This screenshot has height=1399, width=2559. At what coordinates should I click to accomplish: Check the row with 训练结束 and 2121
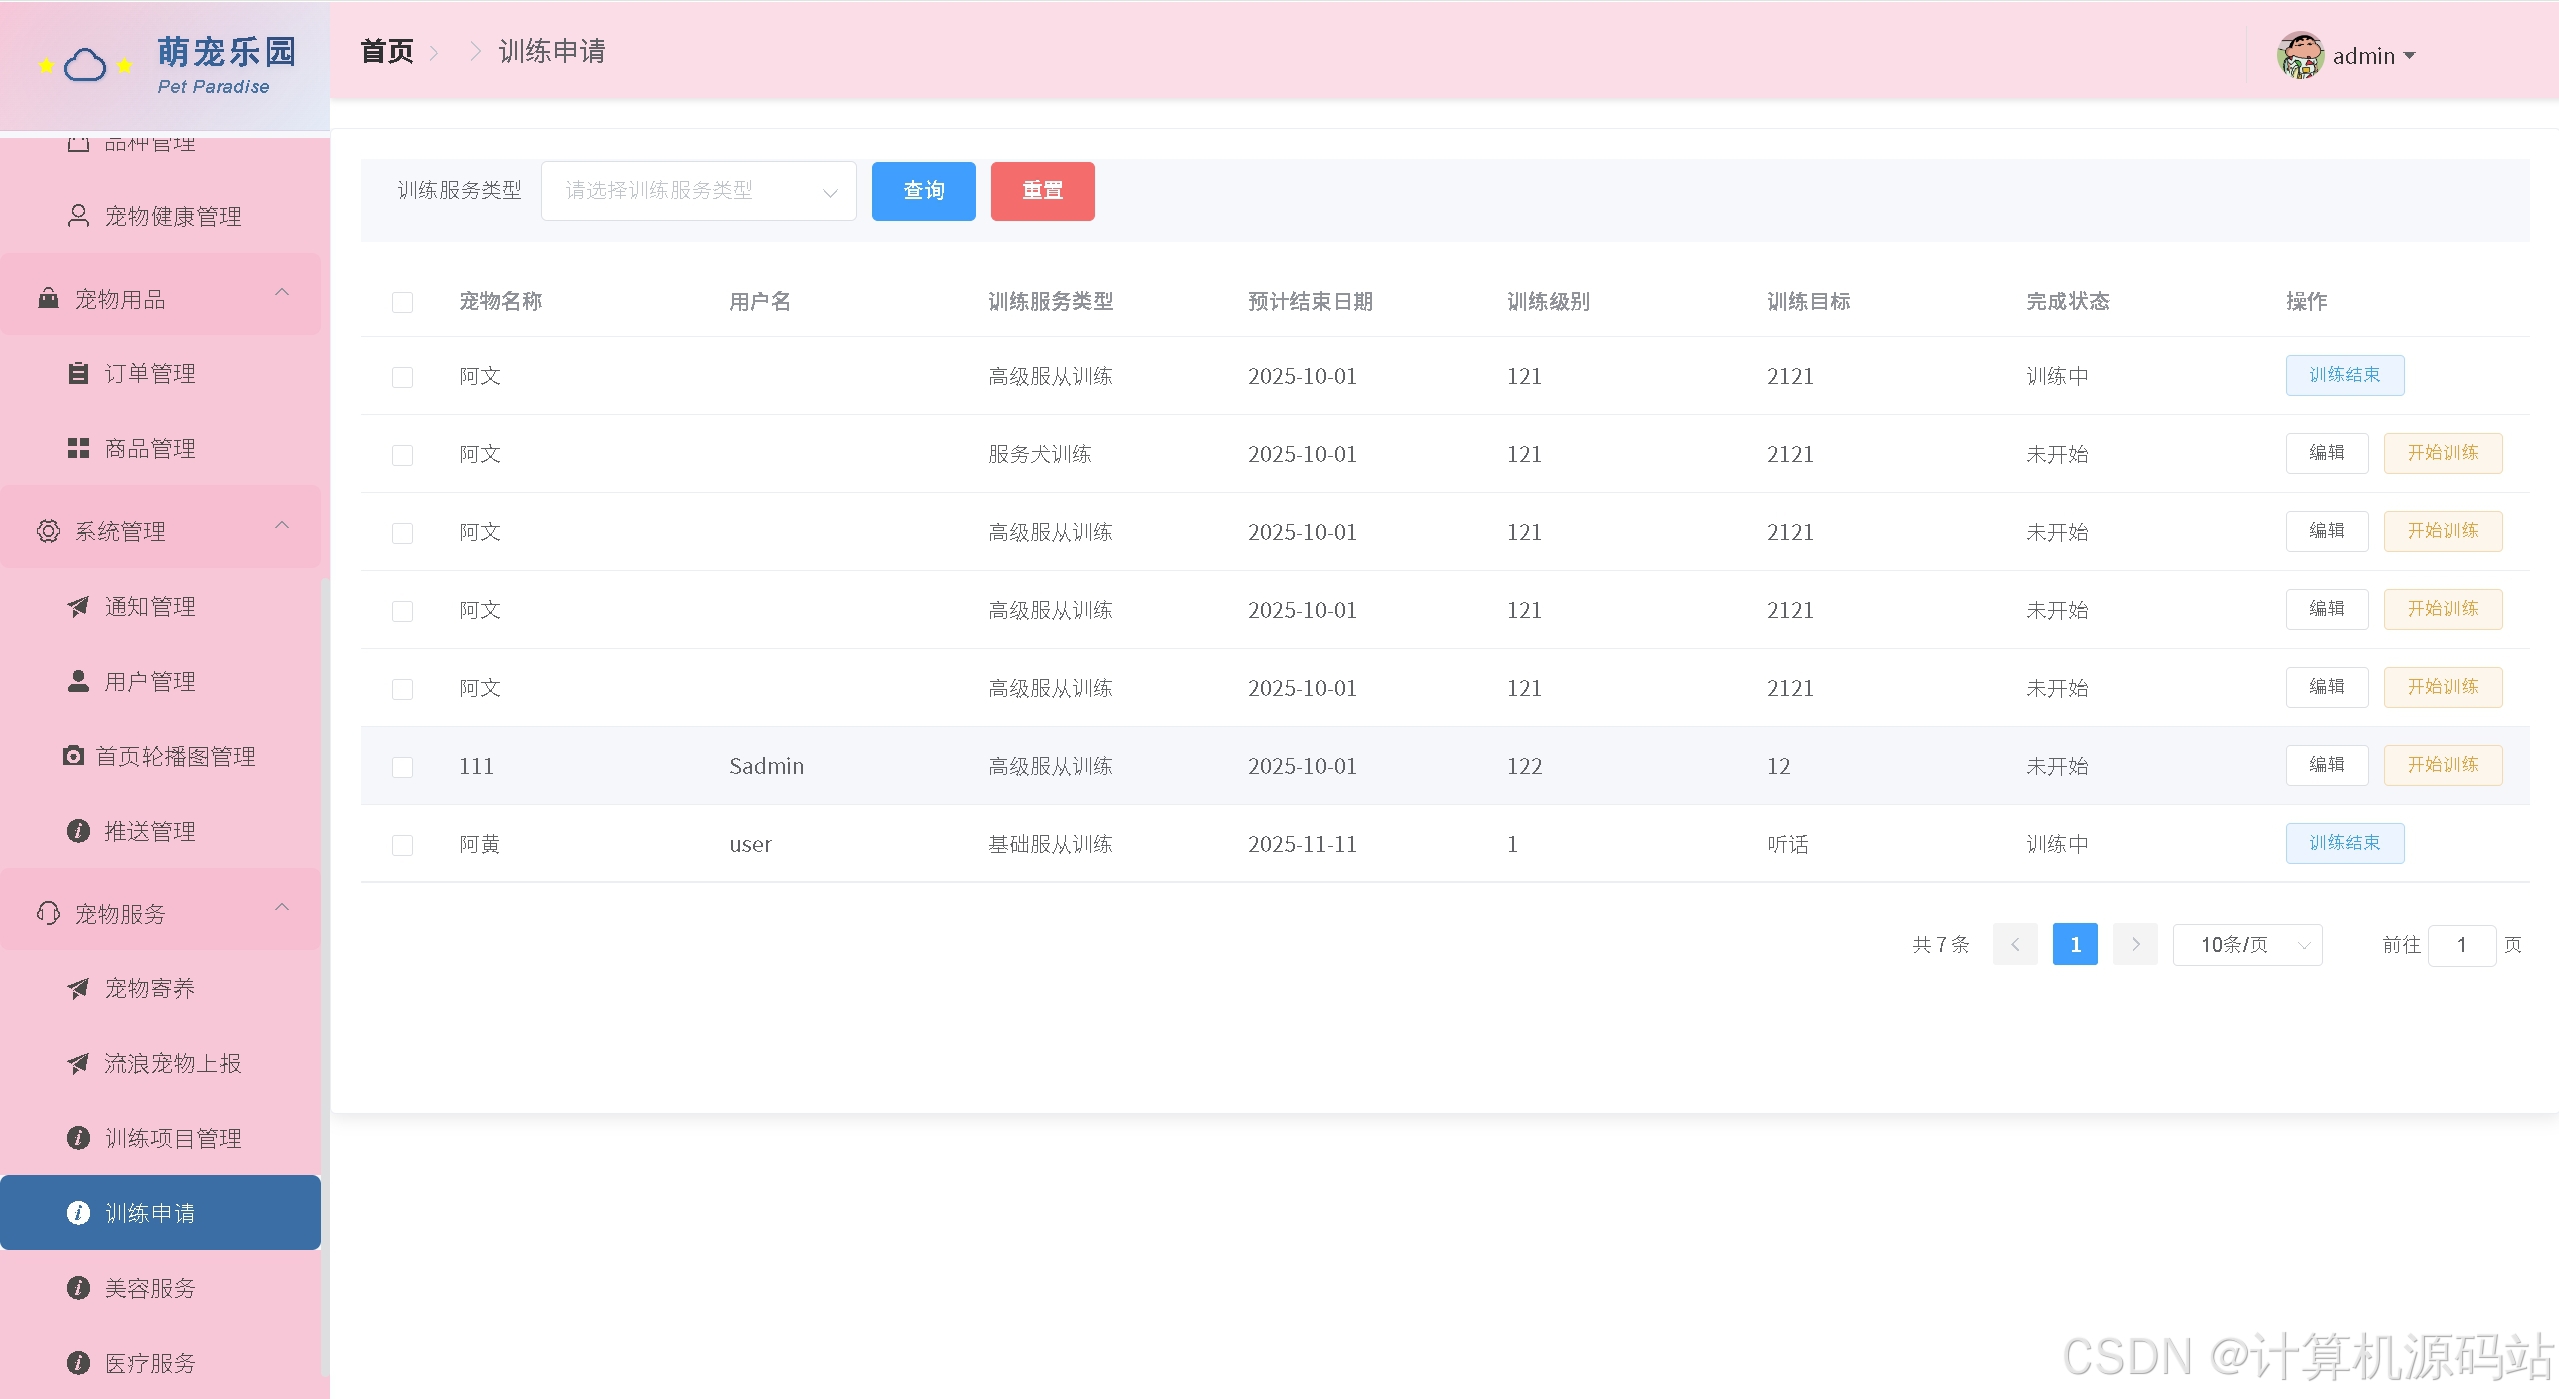coord(402,377)
